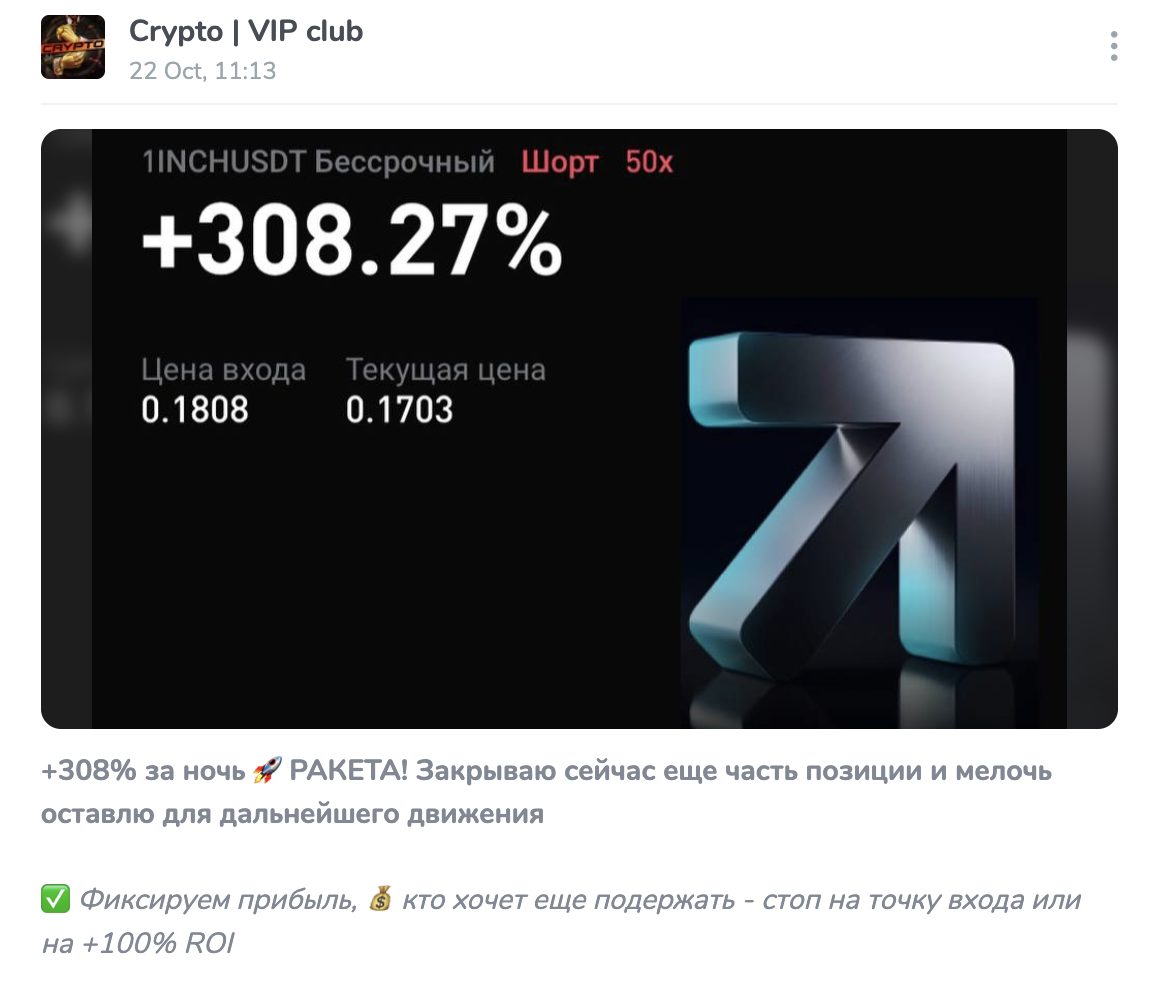Click the green checkmark emoji
Screen dimensions: 1150x994
(x=57, y=899)
